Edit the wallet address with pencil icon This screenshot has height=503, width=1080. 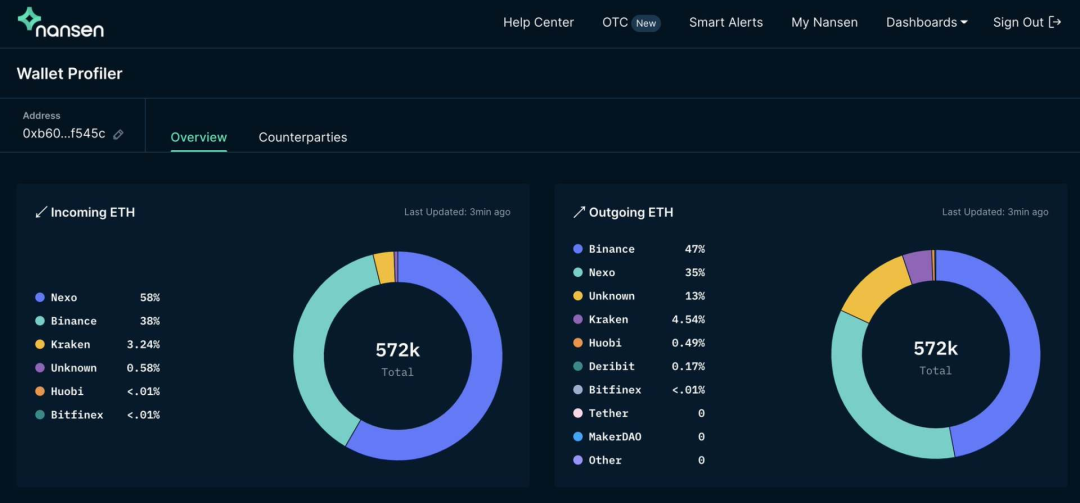pos(118,134)
